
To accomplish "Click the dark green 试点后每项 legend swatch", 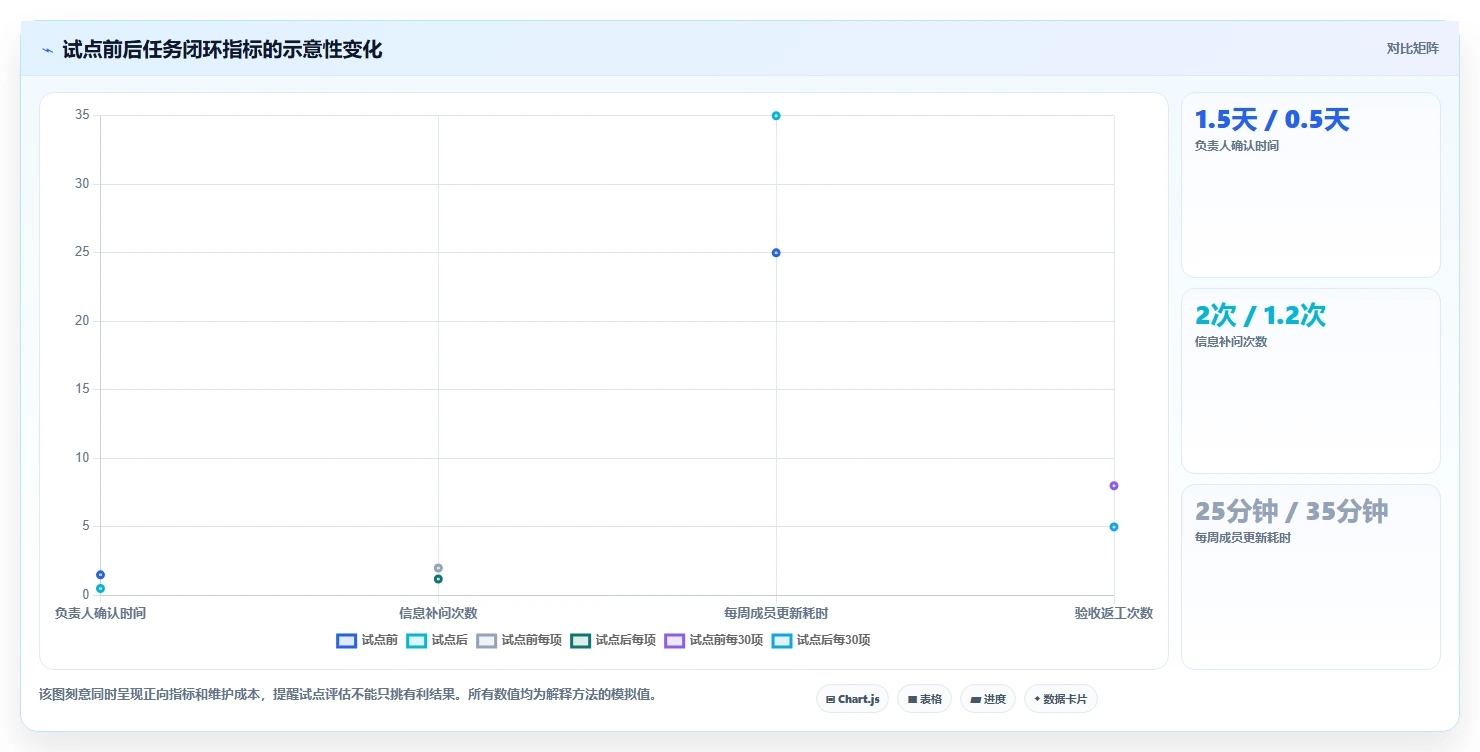I will click(x=581, y=641).
